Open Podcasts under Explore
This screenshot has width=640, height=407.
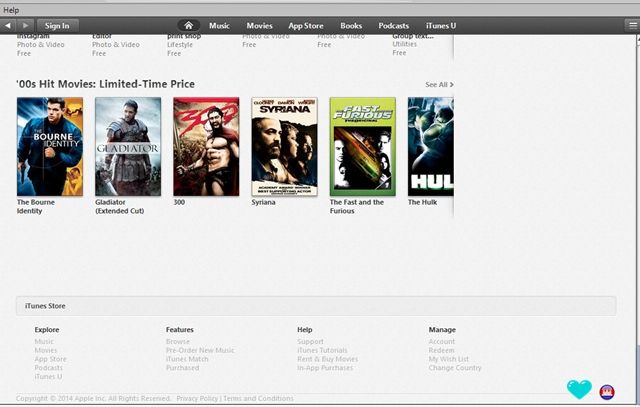pos(49,368)
